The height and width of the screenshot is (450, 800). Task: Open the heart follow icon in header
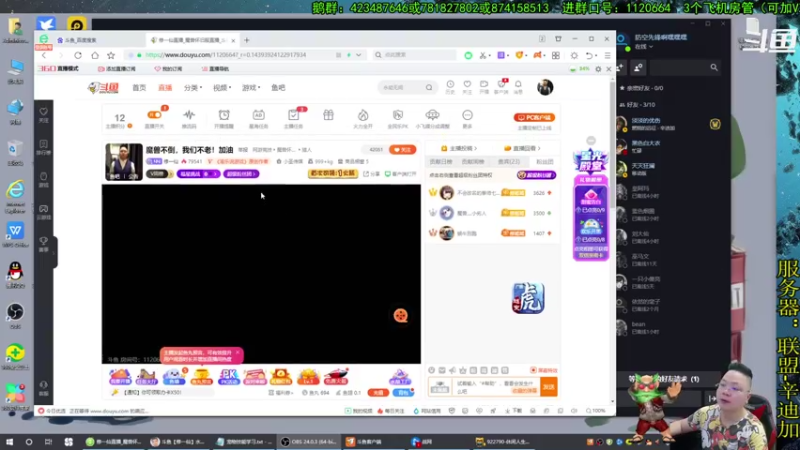467,85
